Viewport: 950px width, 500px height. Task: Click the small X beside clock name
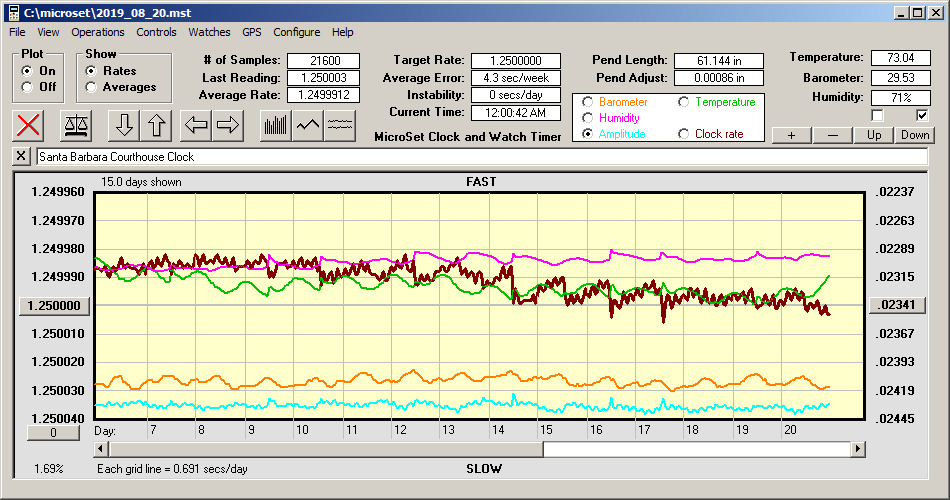(x=21, y=156)
